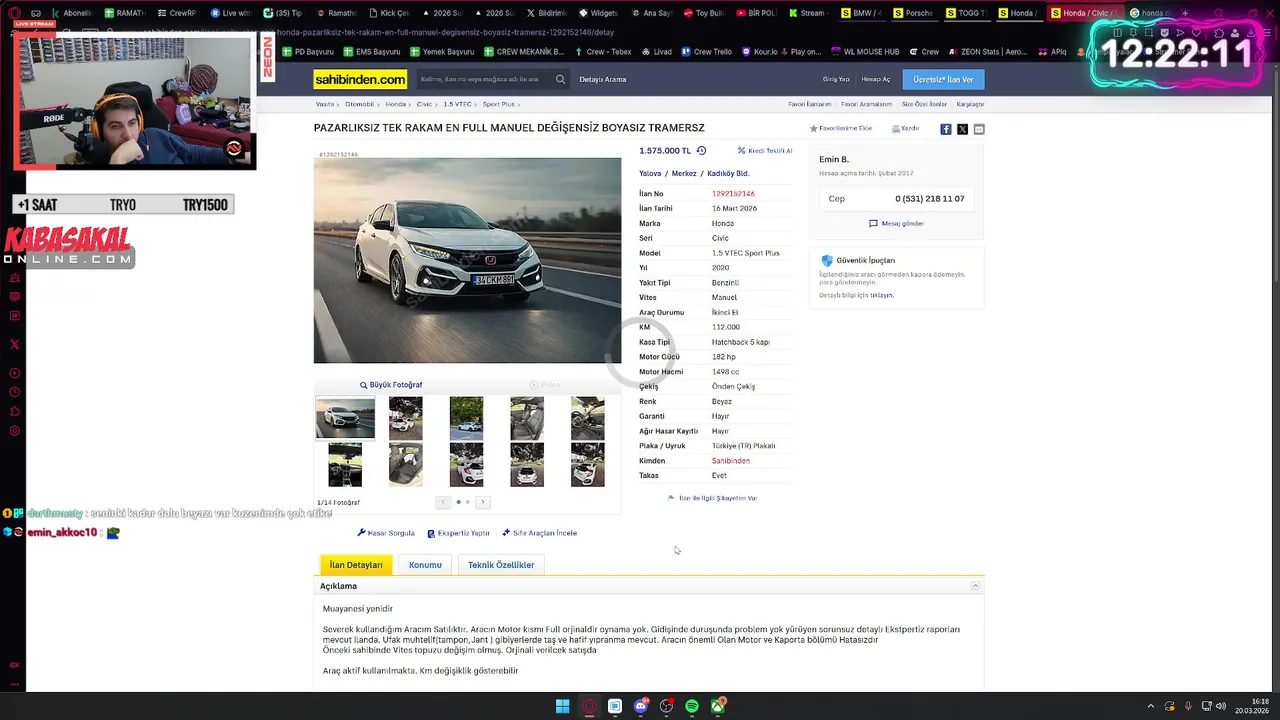Add listing to favorites with Favorilerime Ekle
This screenshot has height=720, width=1280.
click(x=841, y=129)
